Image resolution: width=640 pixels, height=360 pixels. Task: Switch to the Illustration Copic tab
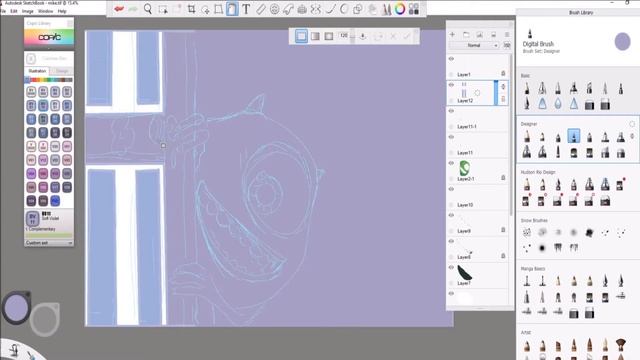[37, 71]
